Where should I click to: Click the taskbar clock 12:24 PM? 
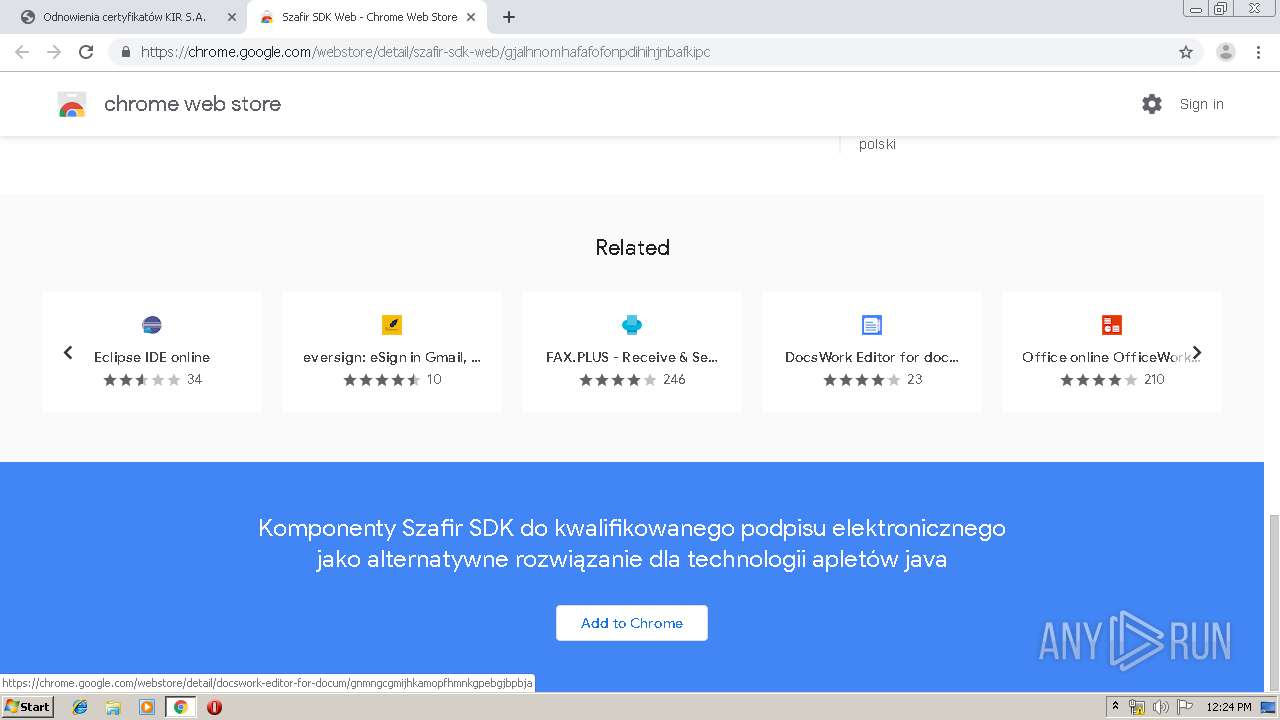[x=1229, y=707]
